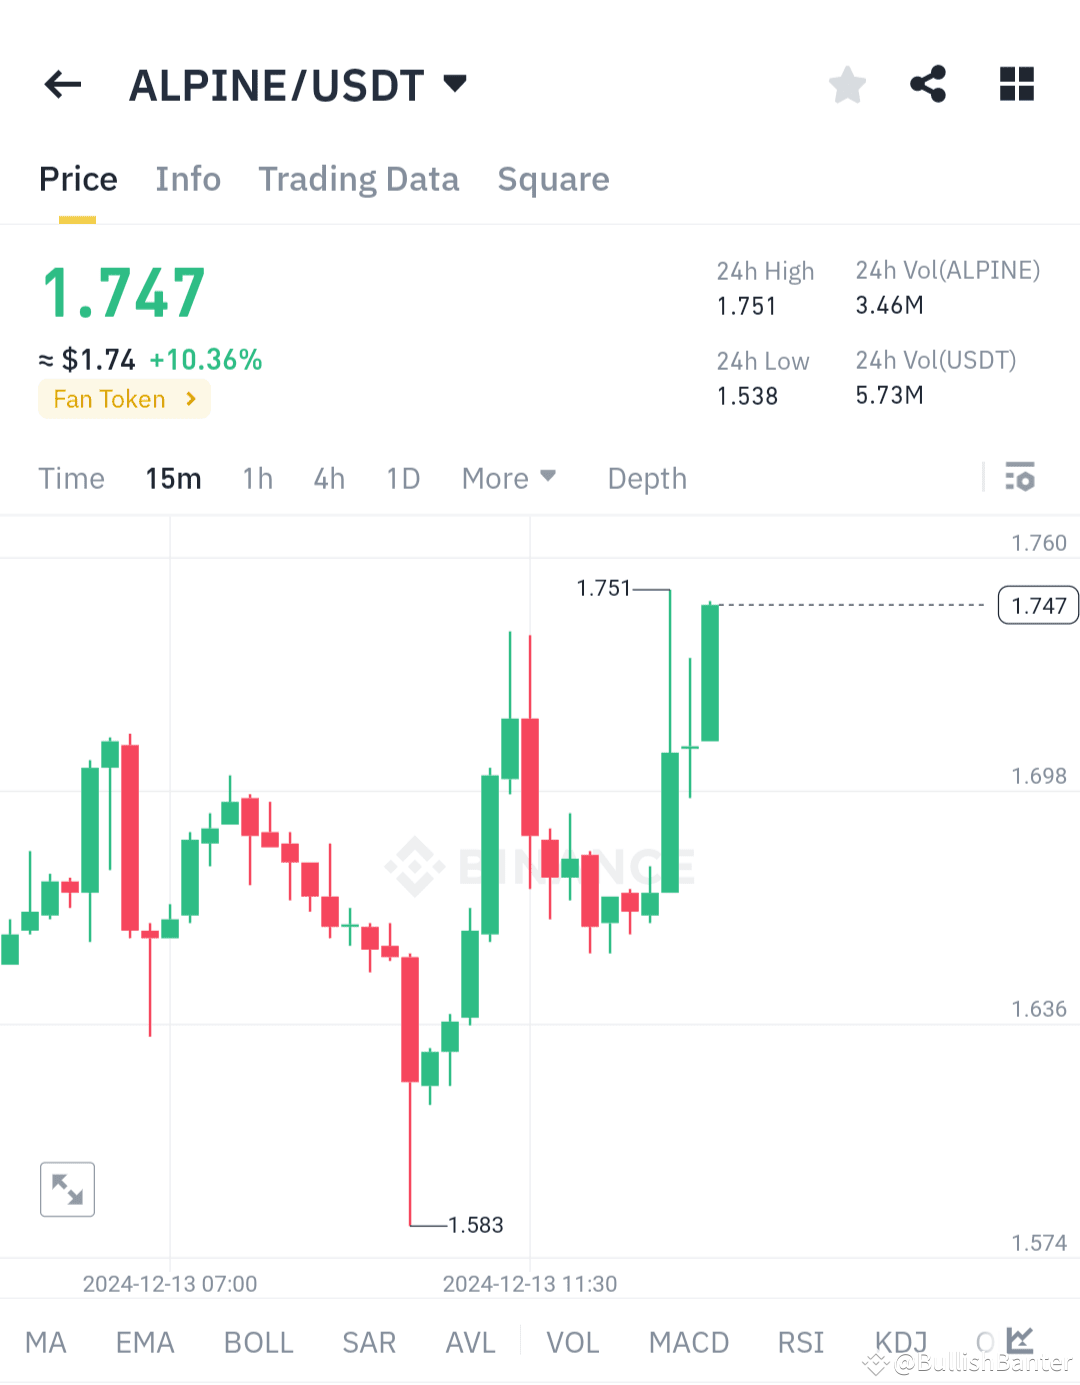Open the grid layout menu
The width and height of the screenshot is (1080, 1385).
click(x=1016, y=84)
